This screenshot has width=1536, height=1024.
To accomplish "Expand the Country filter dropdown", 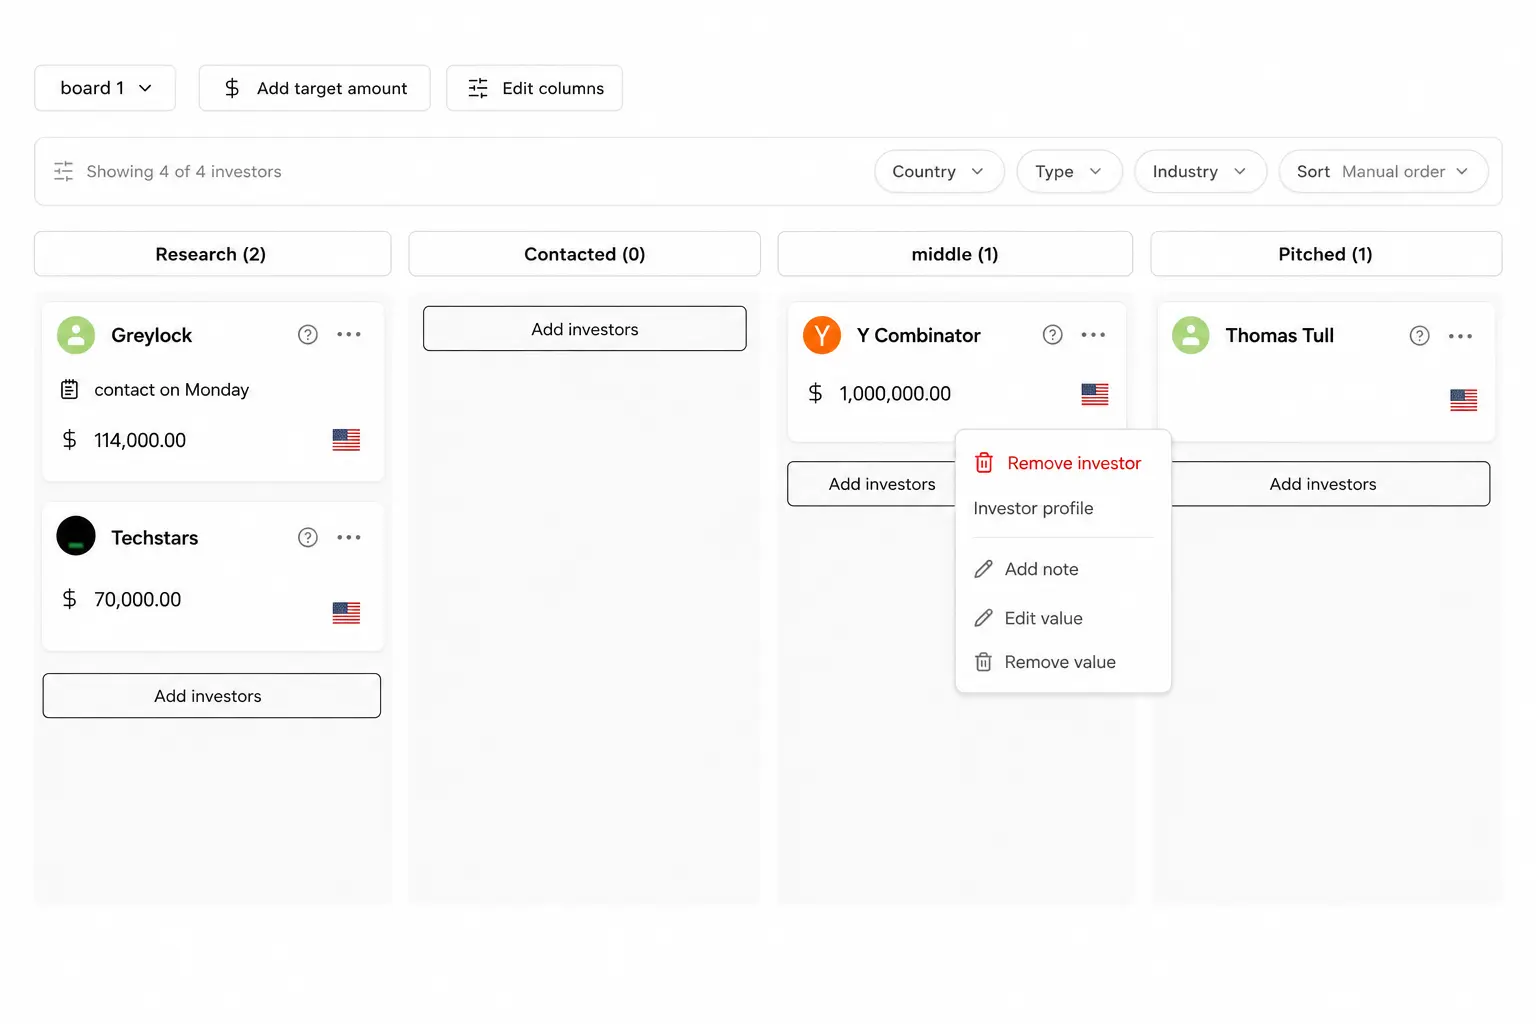I will click(939, 171).
